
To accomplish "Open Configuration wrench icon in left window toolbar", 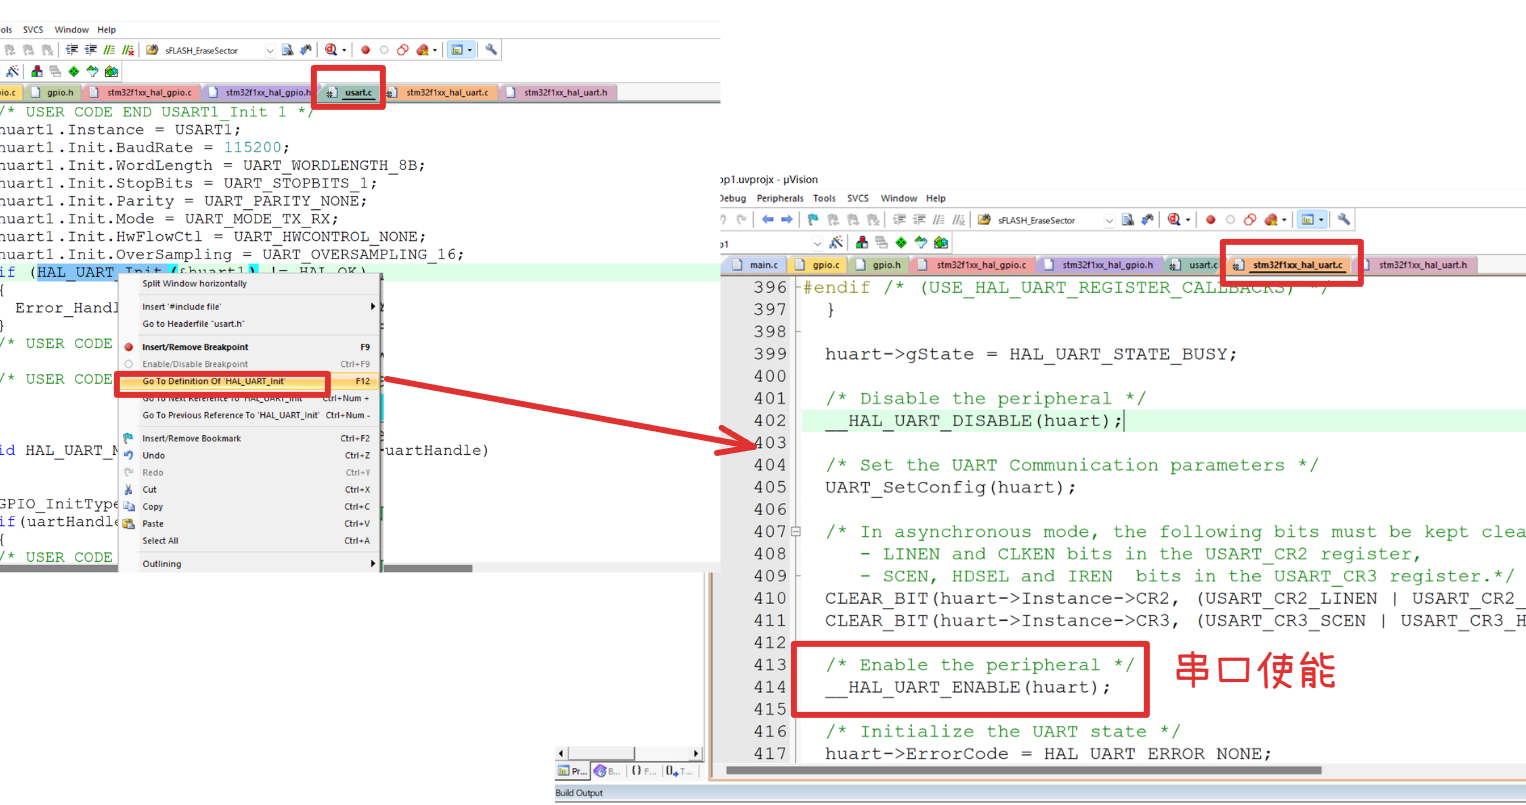I will (491, 50).
